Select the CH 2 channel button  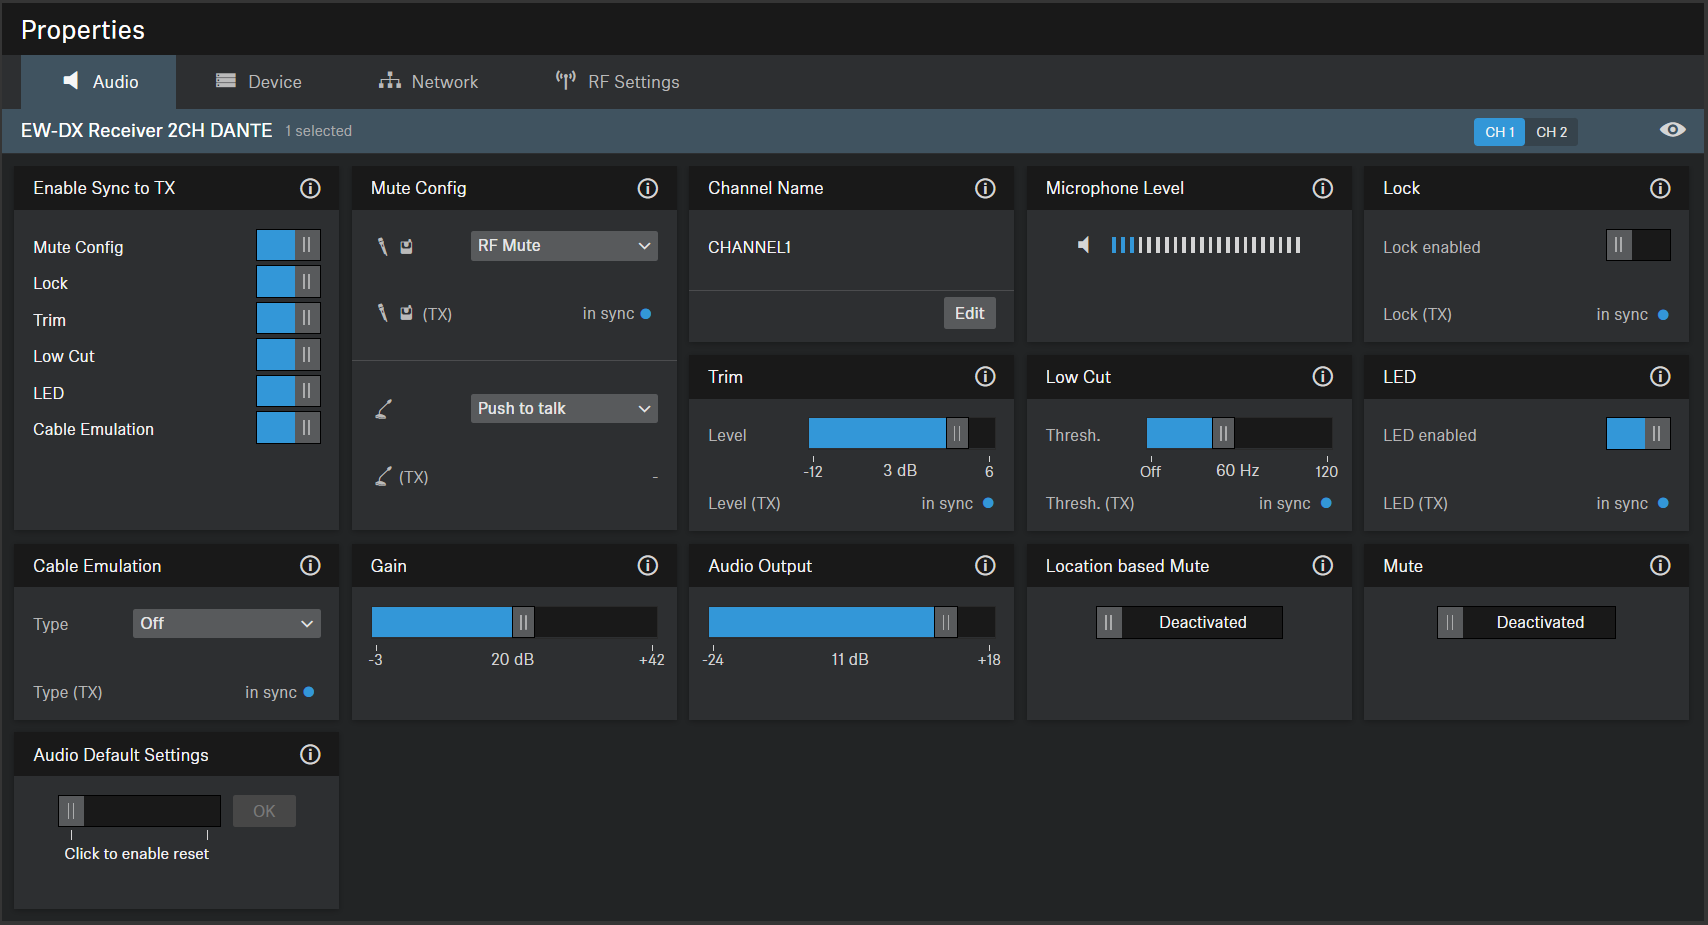(x=1551, y=132)
